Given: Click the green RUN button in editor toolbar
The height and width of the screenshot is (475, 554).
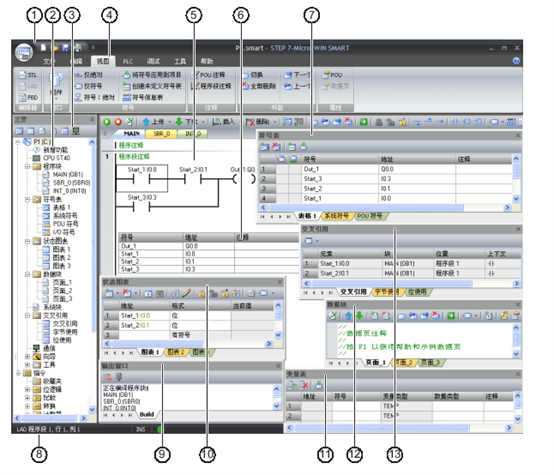Looking at the screenshot, I should (x=107, y=122).
